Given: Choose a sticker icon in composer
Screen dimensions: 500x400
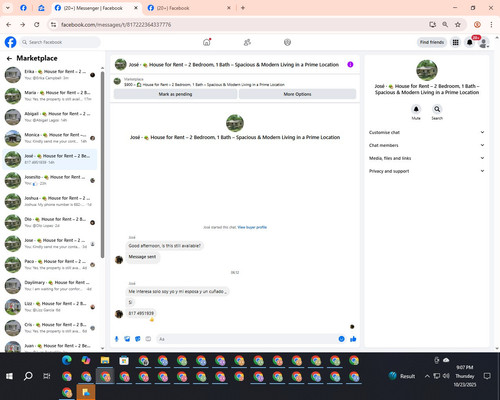Looking at the screenshot, I should tap(138, 339).
